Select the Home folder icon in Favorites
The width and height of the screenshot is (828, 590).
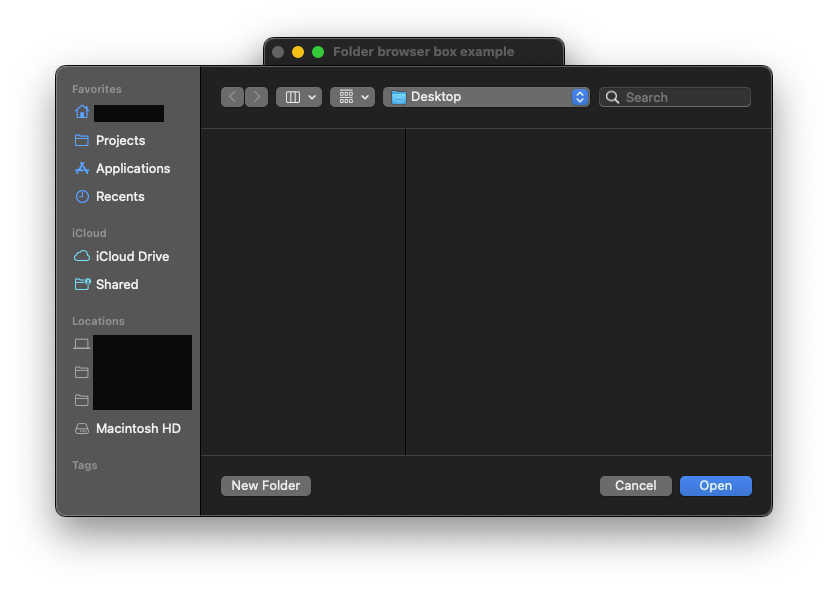[82, 112]
